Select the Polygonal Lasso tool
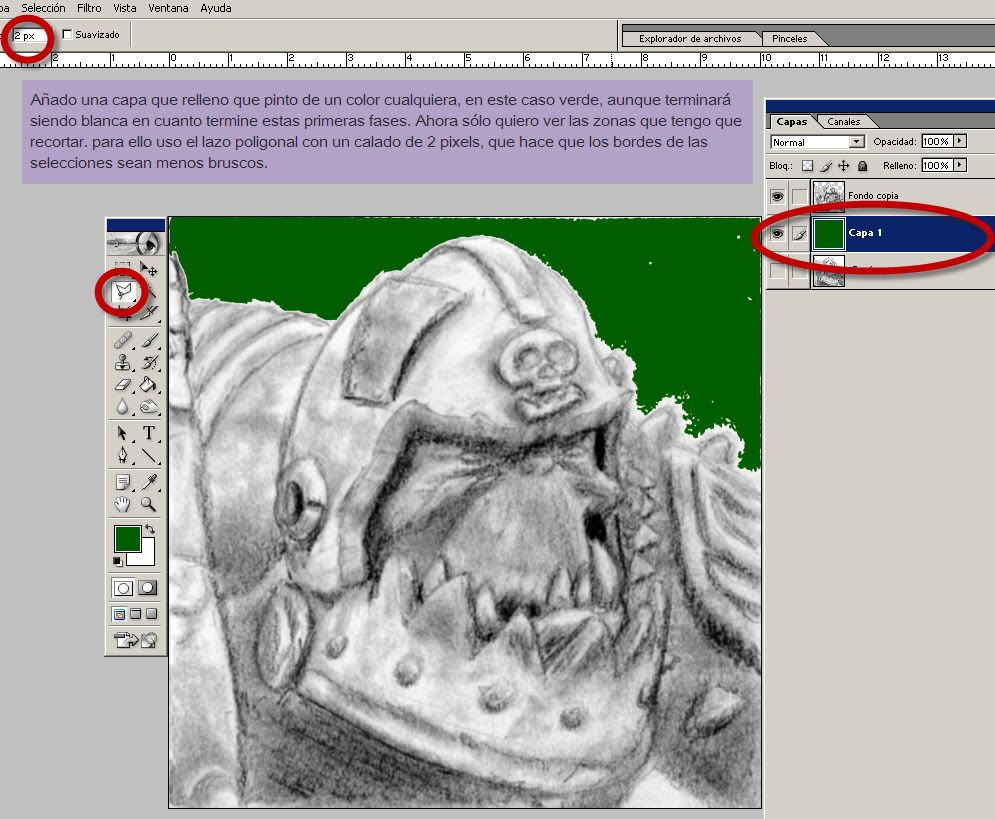Image resolution: width=995 pixels, height=819 pixels. [x=123, y=291]
